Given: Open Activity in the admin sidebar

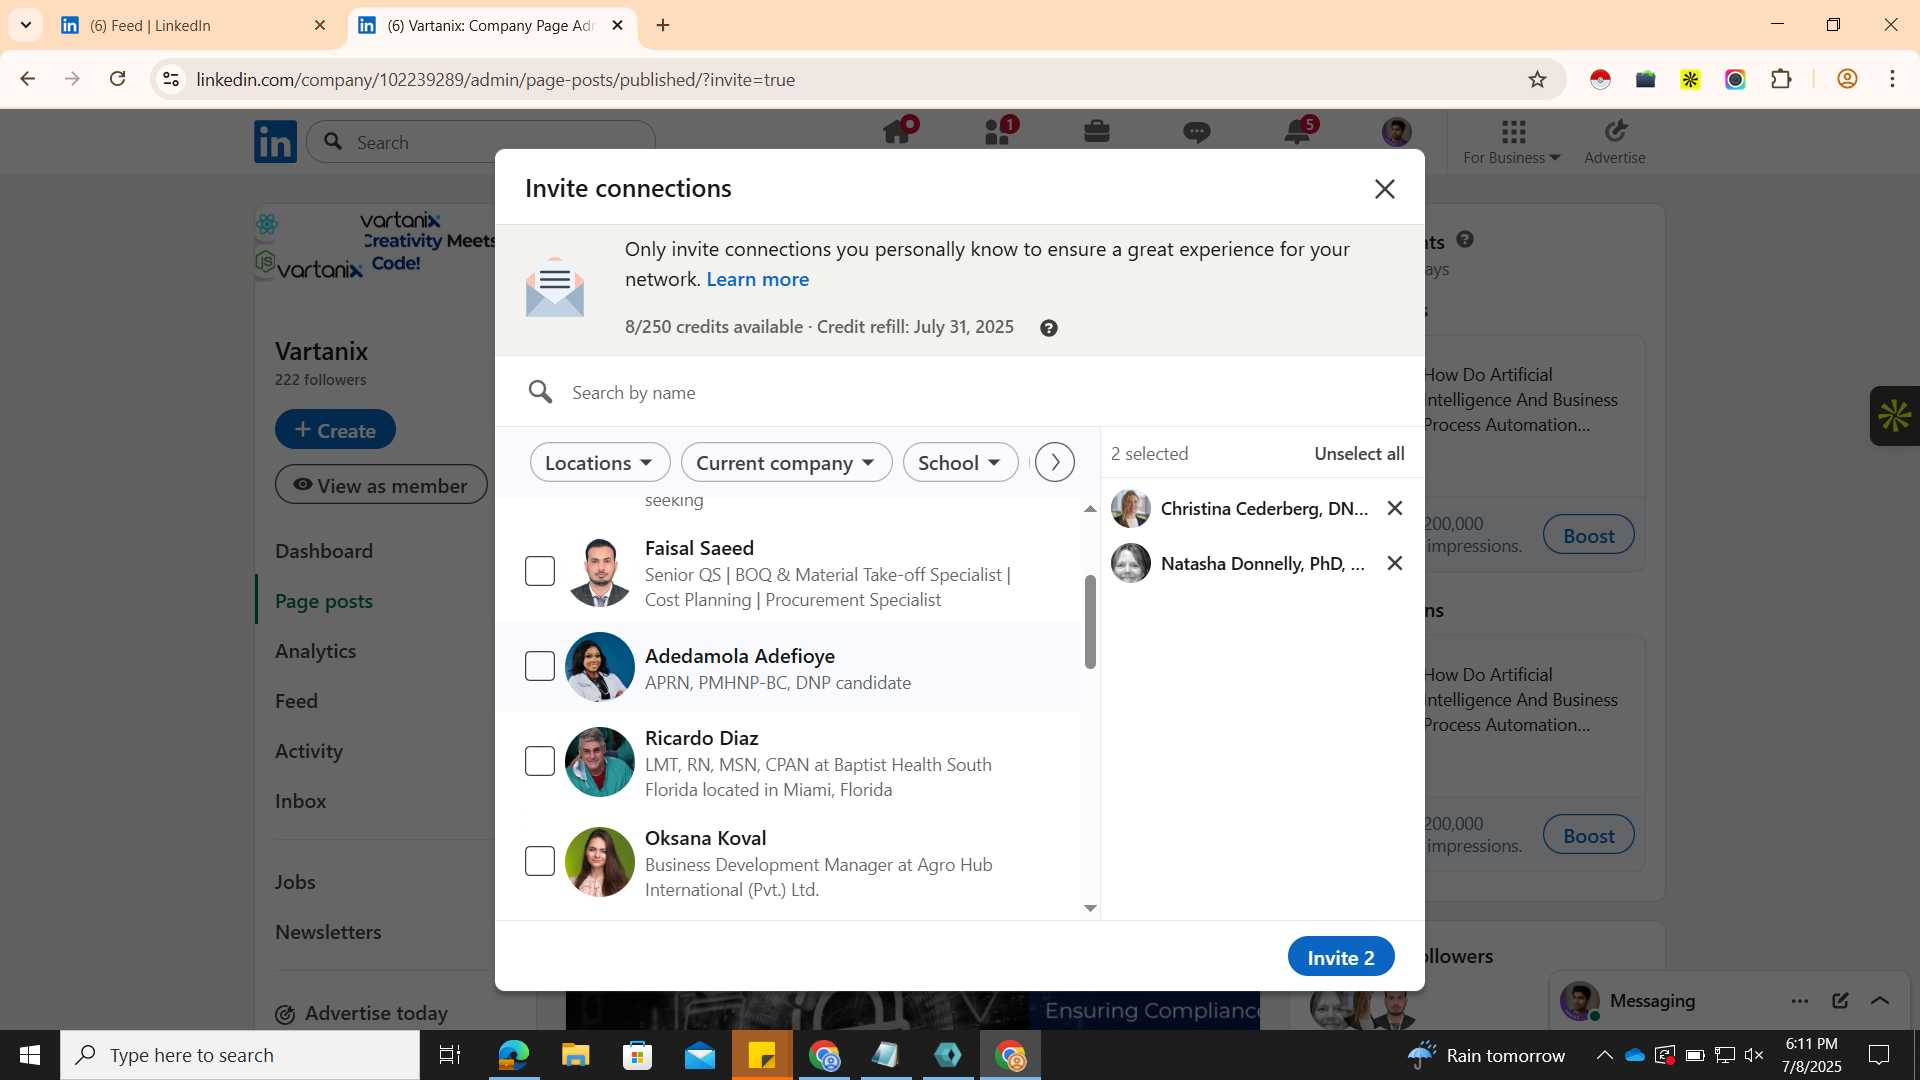Looking at the screenshot, I should (309, 751).
